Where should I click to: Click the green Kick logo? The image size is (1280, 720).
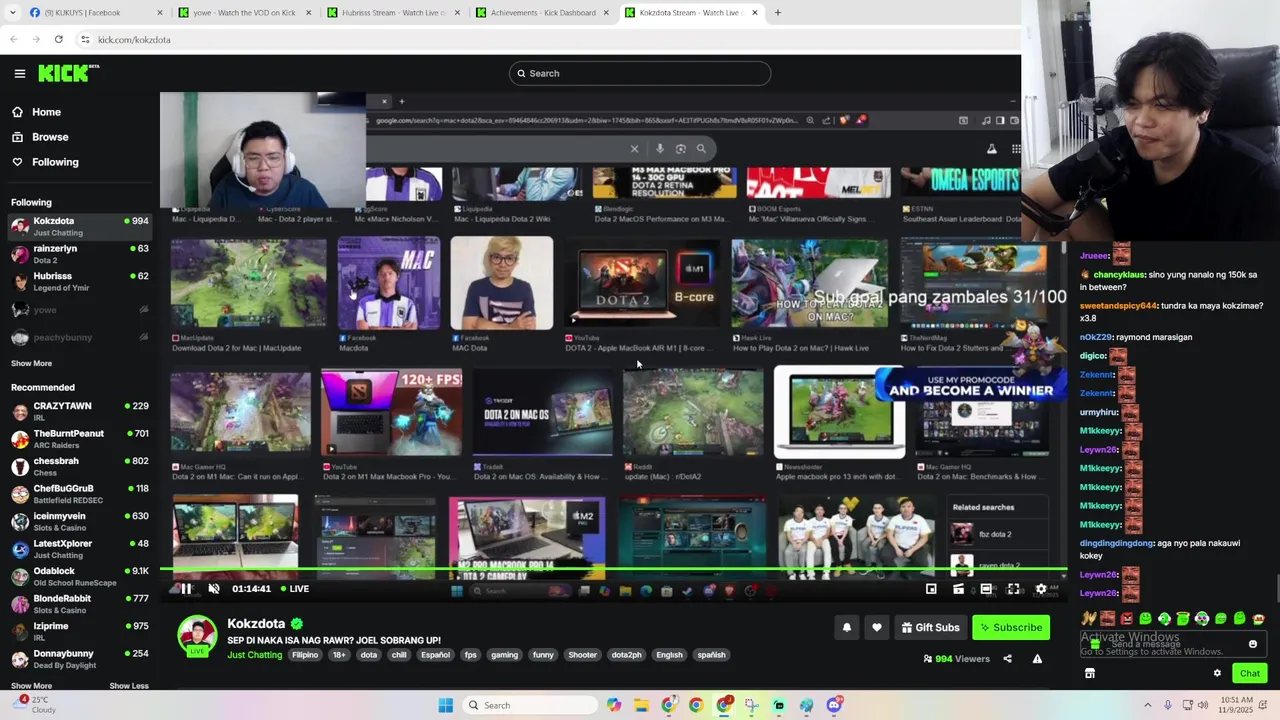[68, 73]
